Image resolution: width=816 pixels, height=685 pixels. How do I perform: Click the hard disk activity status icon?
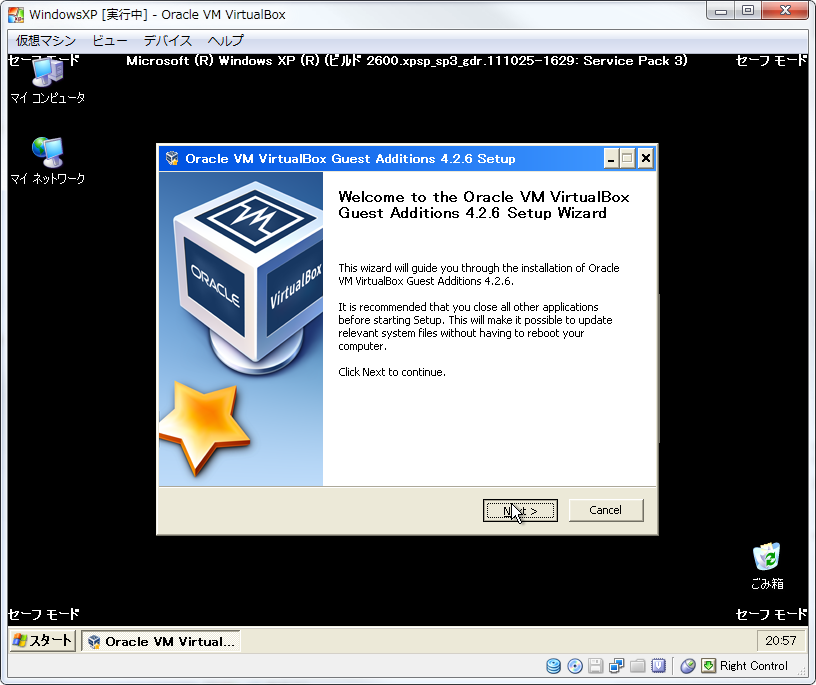(x=553, y=666)
